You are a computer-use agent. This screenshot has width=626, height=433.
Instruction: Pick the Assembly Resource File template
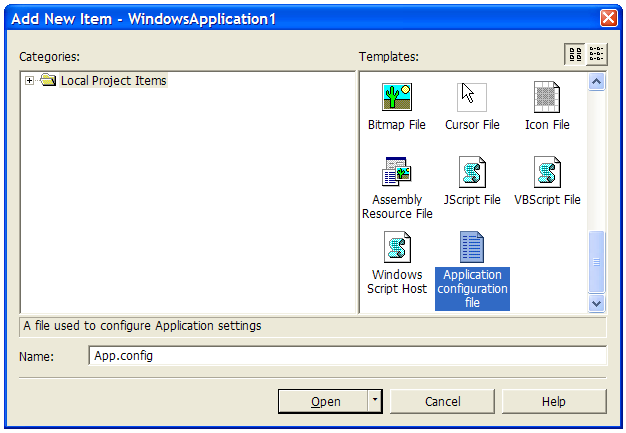tap(396, 173)
